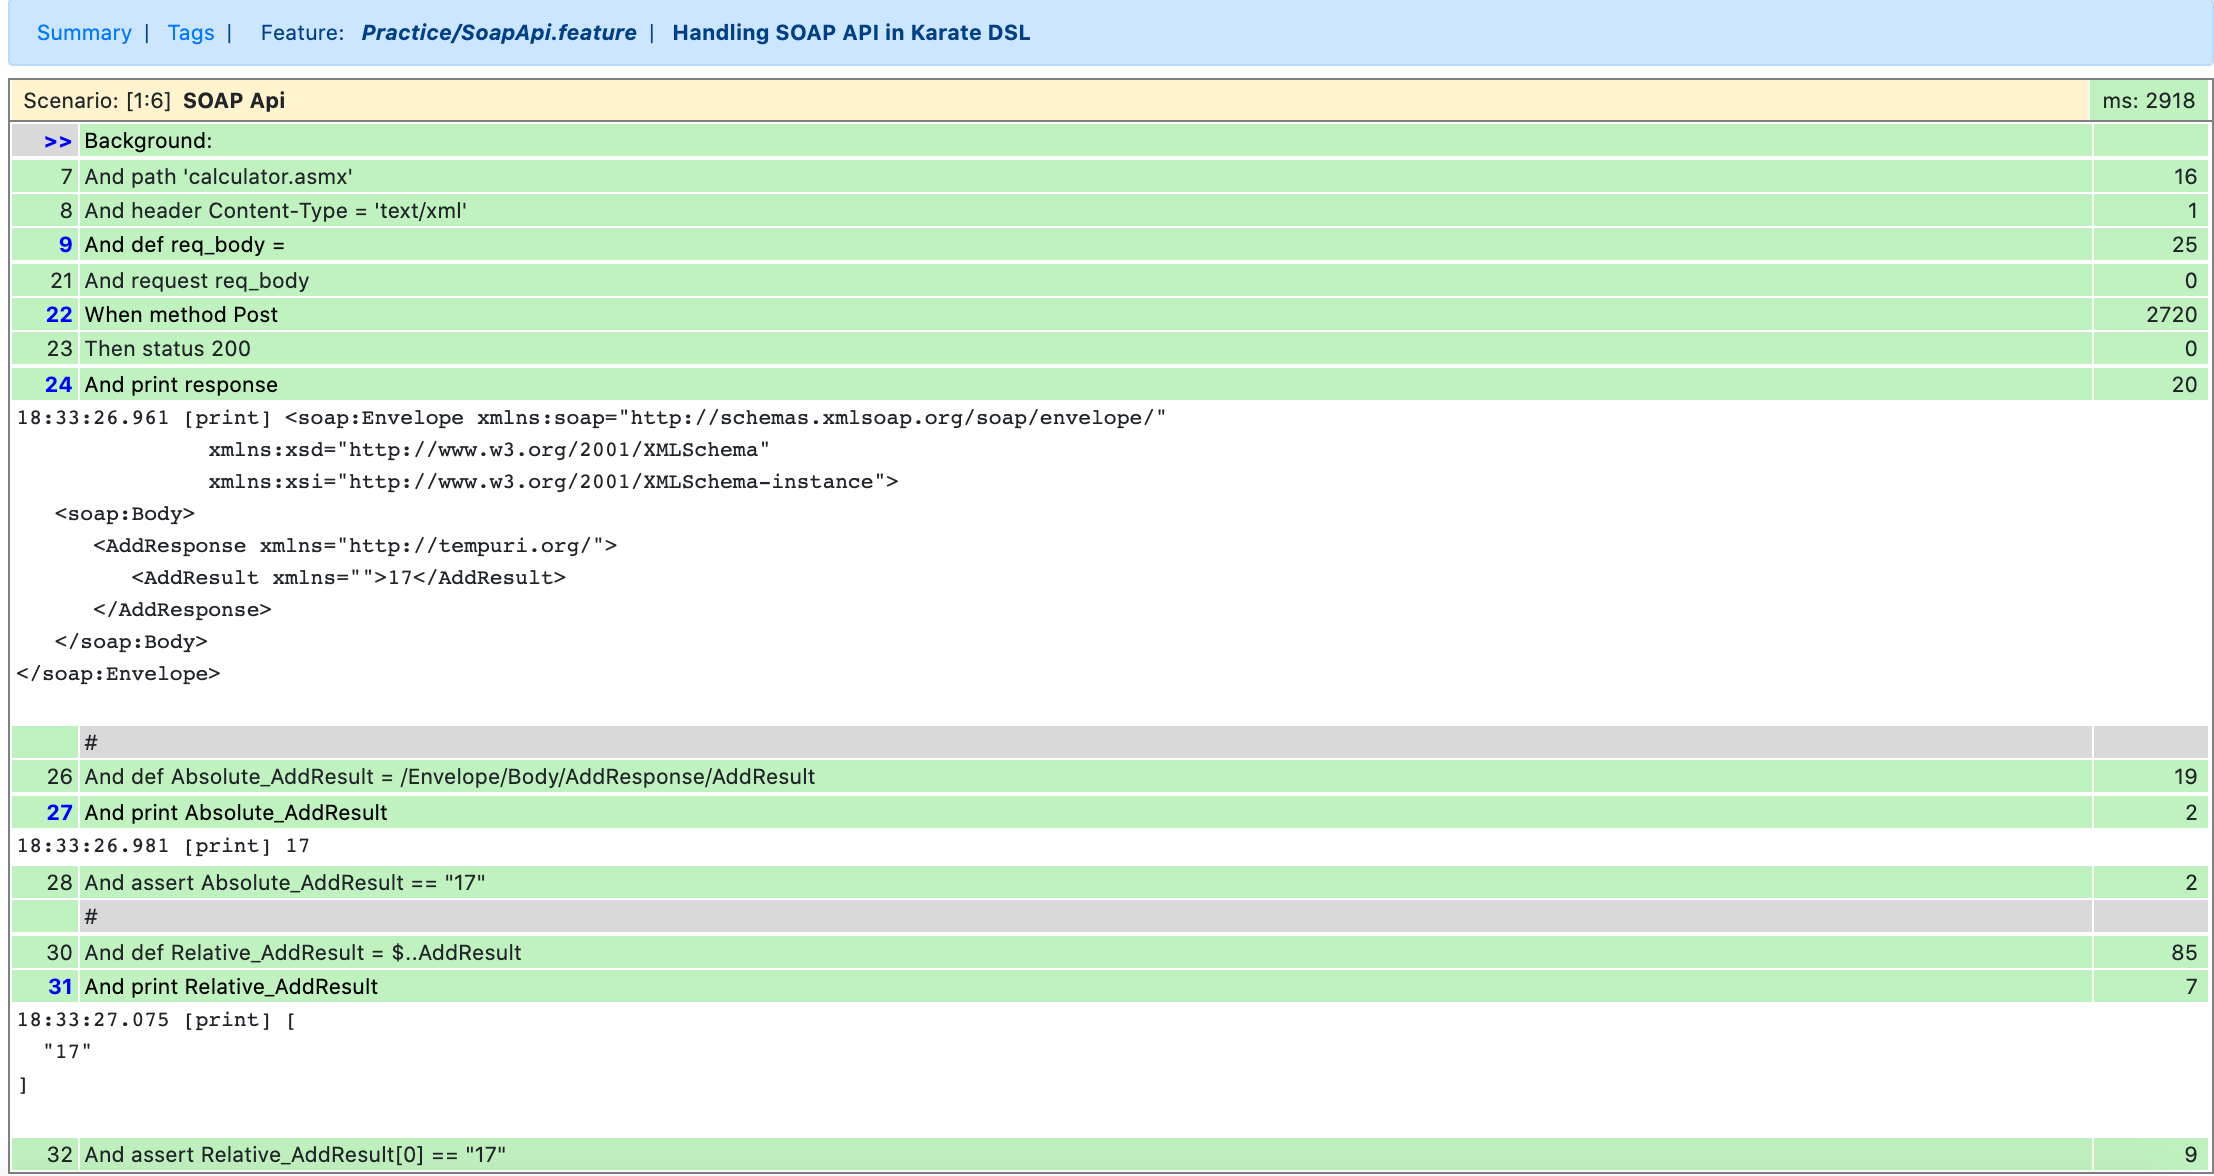Open the Tags link
This screenshot has height=1176, width=2214.
[190, 32]
